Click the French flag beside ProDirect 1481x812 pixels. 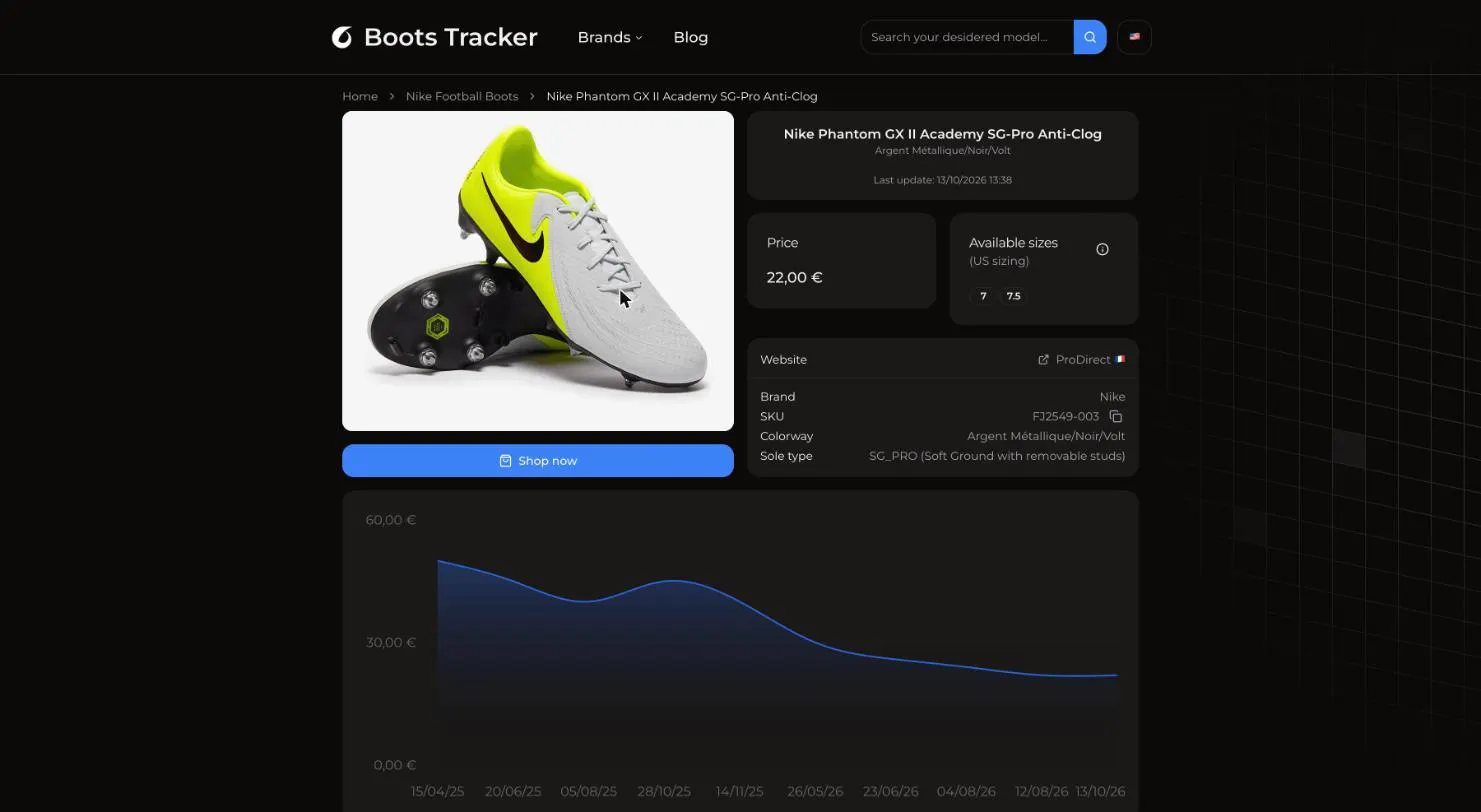click(1120, 359)
